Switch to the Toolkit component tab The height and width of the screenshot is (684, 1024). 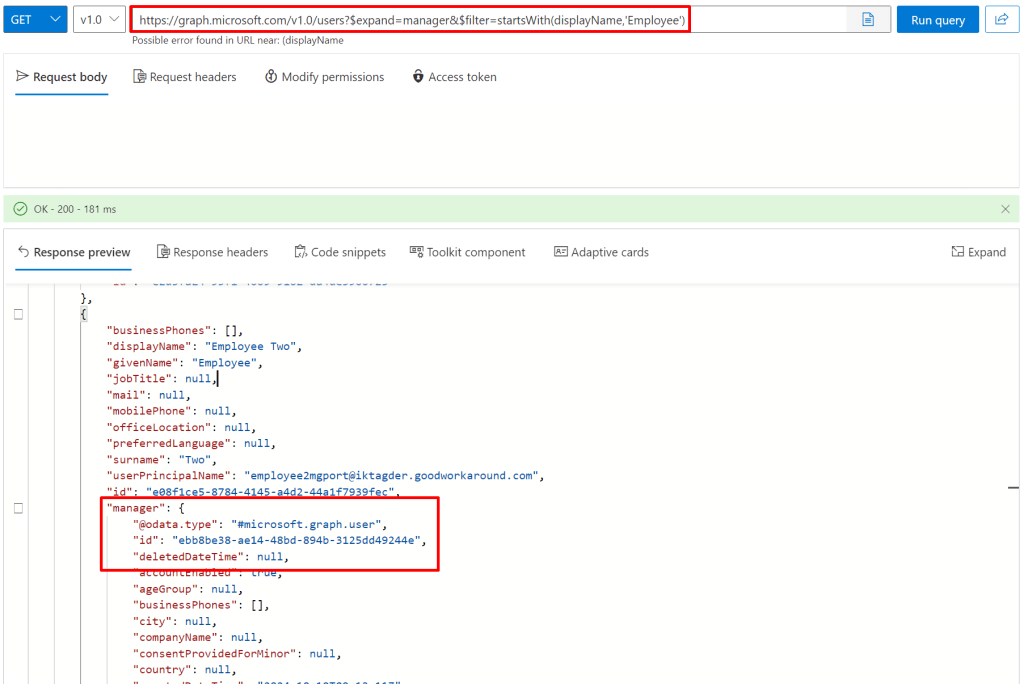click(x=467, y=252)
